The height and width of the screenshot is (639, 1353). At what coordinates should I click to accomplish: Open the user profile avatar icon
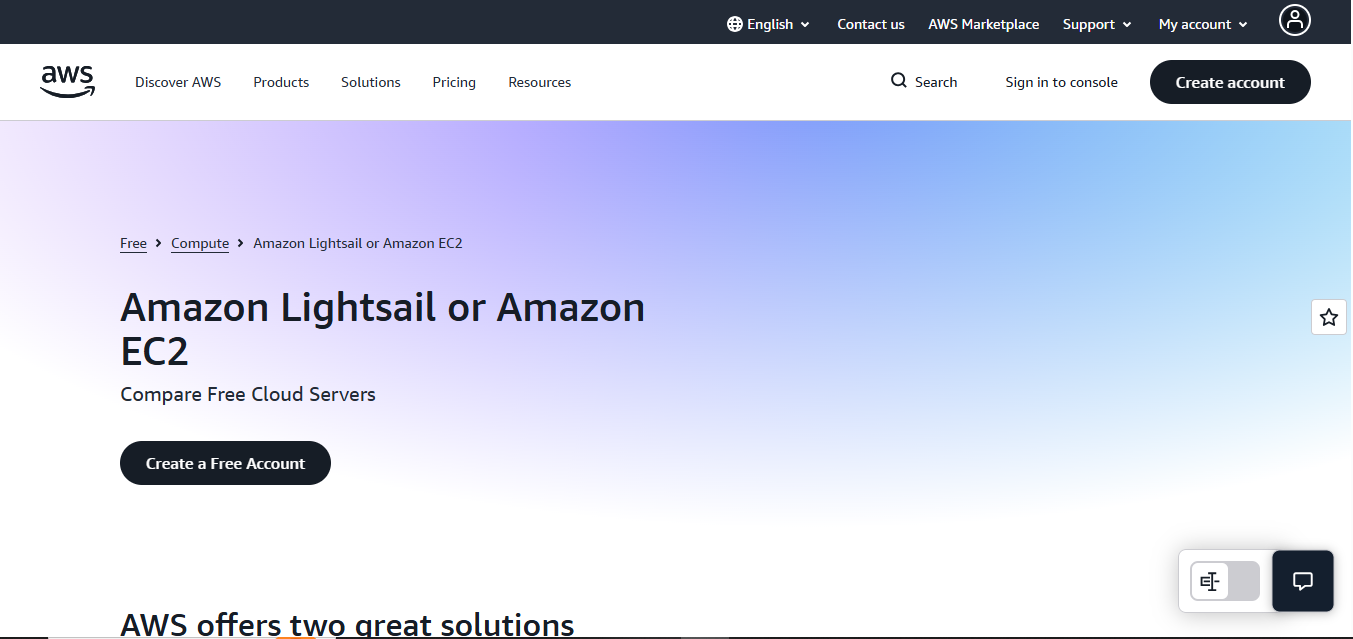(1294, 20)
